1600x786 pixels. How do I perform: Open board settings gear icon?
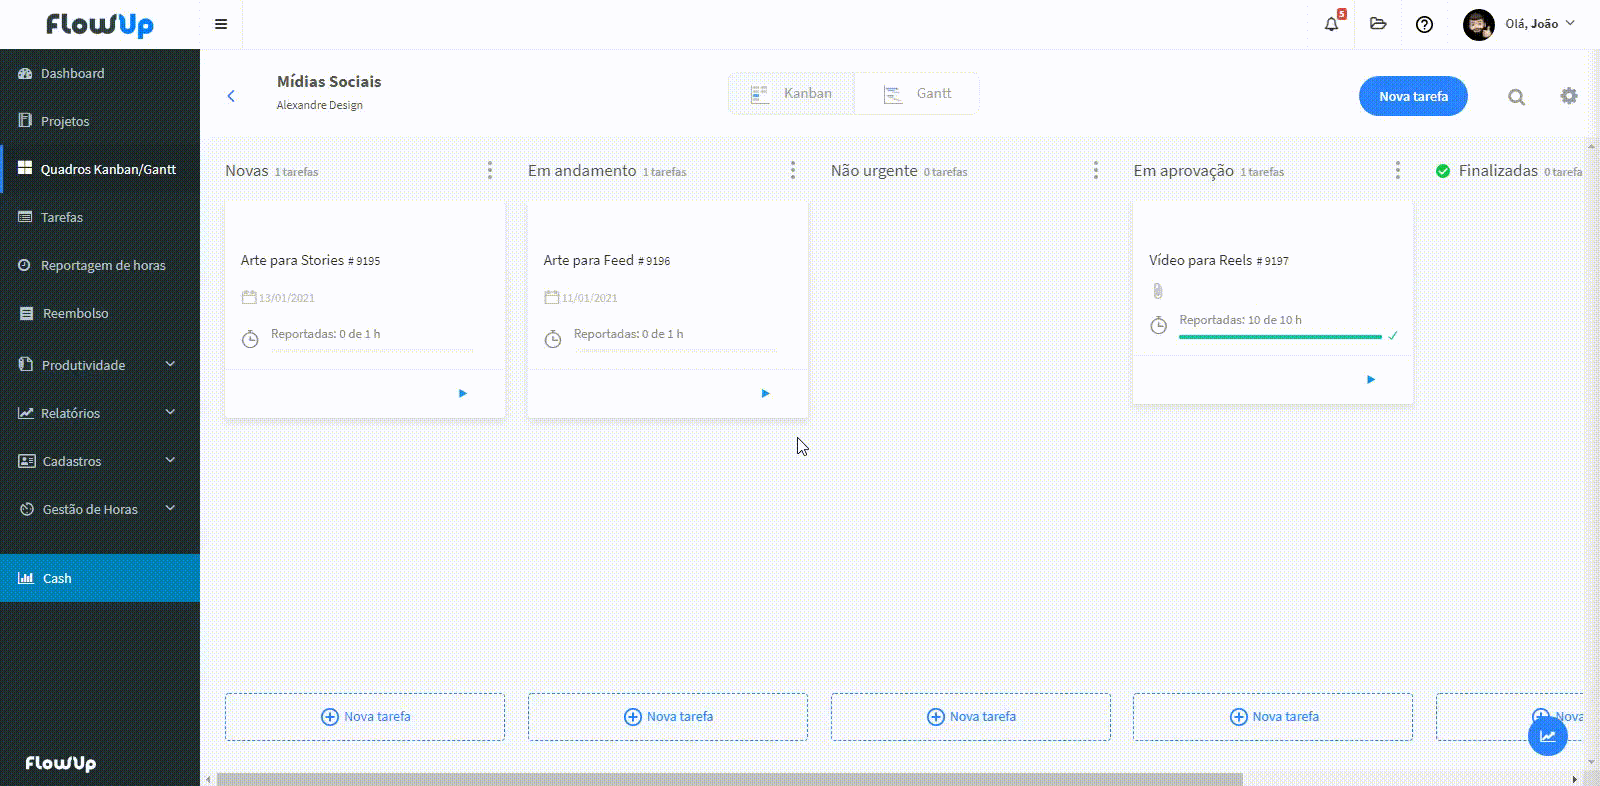(x=1569, y=96)
